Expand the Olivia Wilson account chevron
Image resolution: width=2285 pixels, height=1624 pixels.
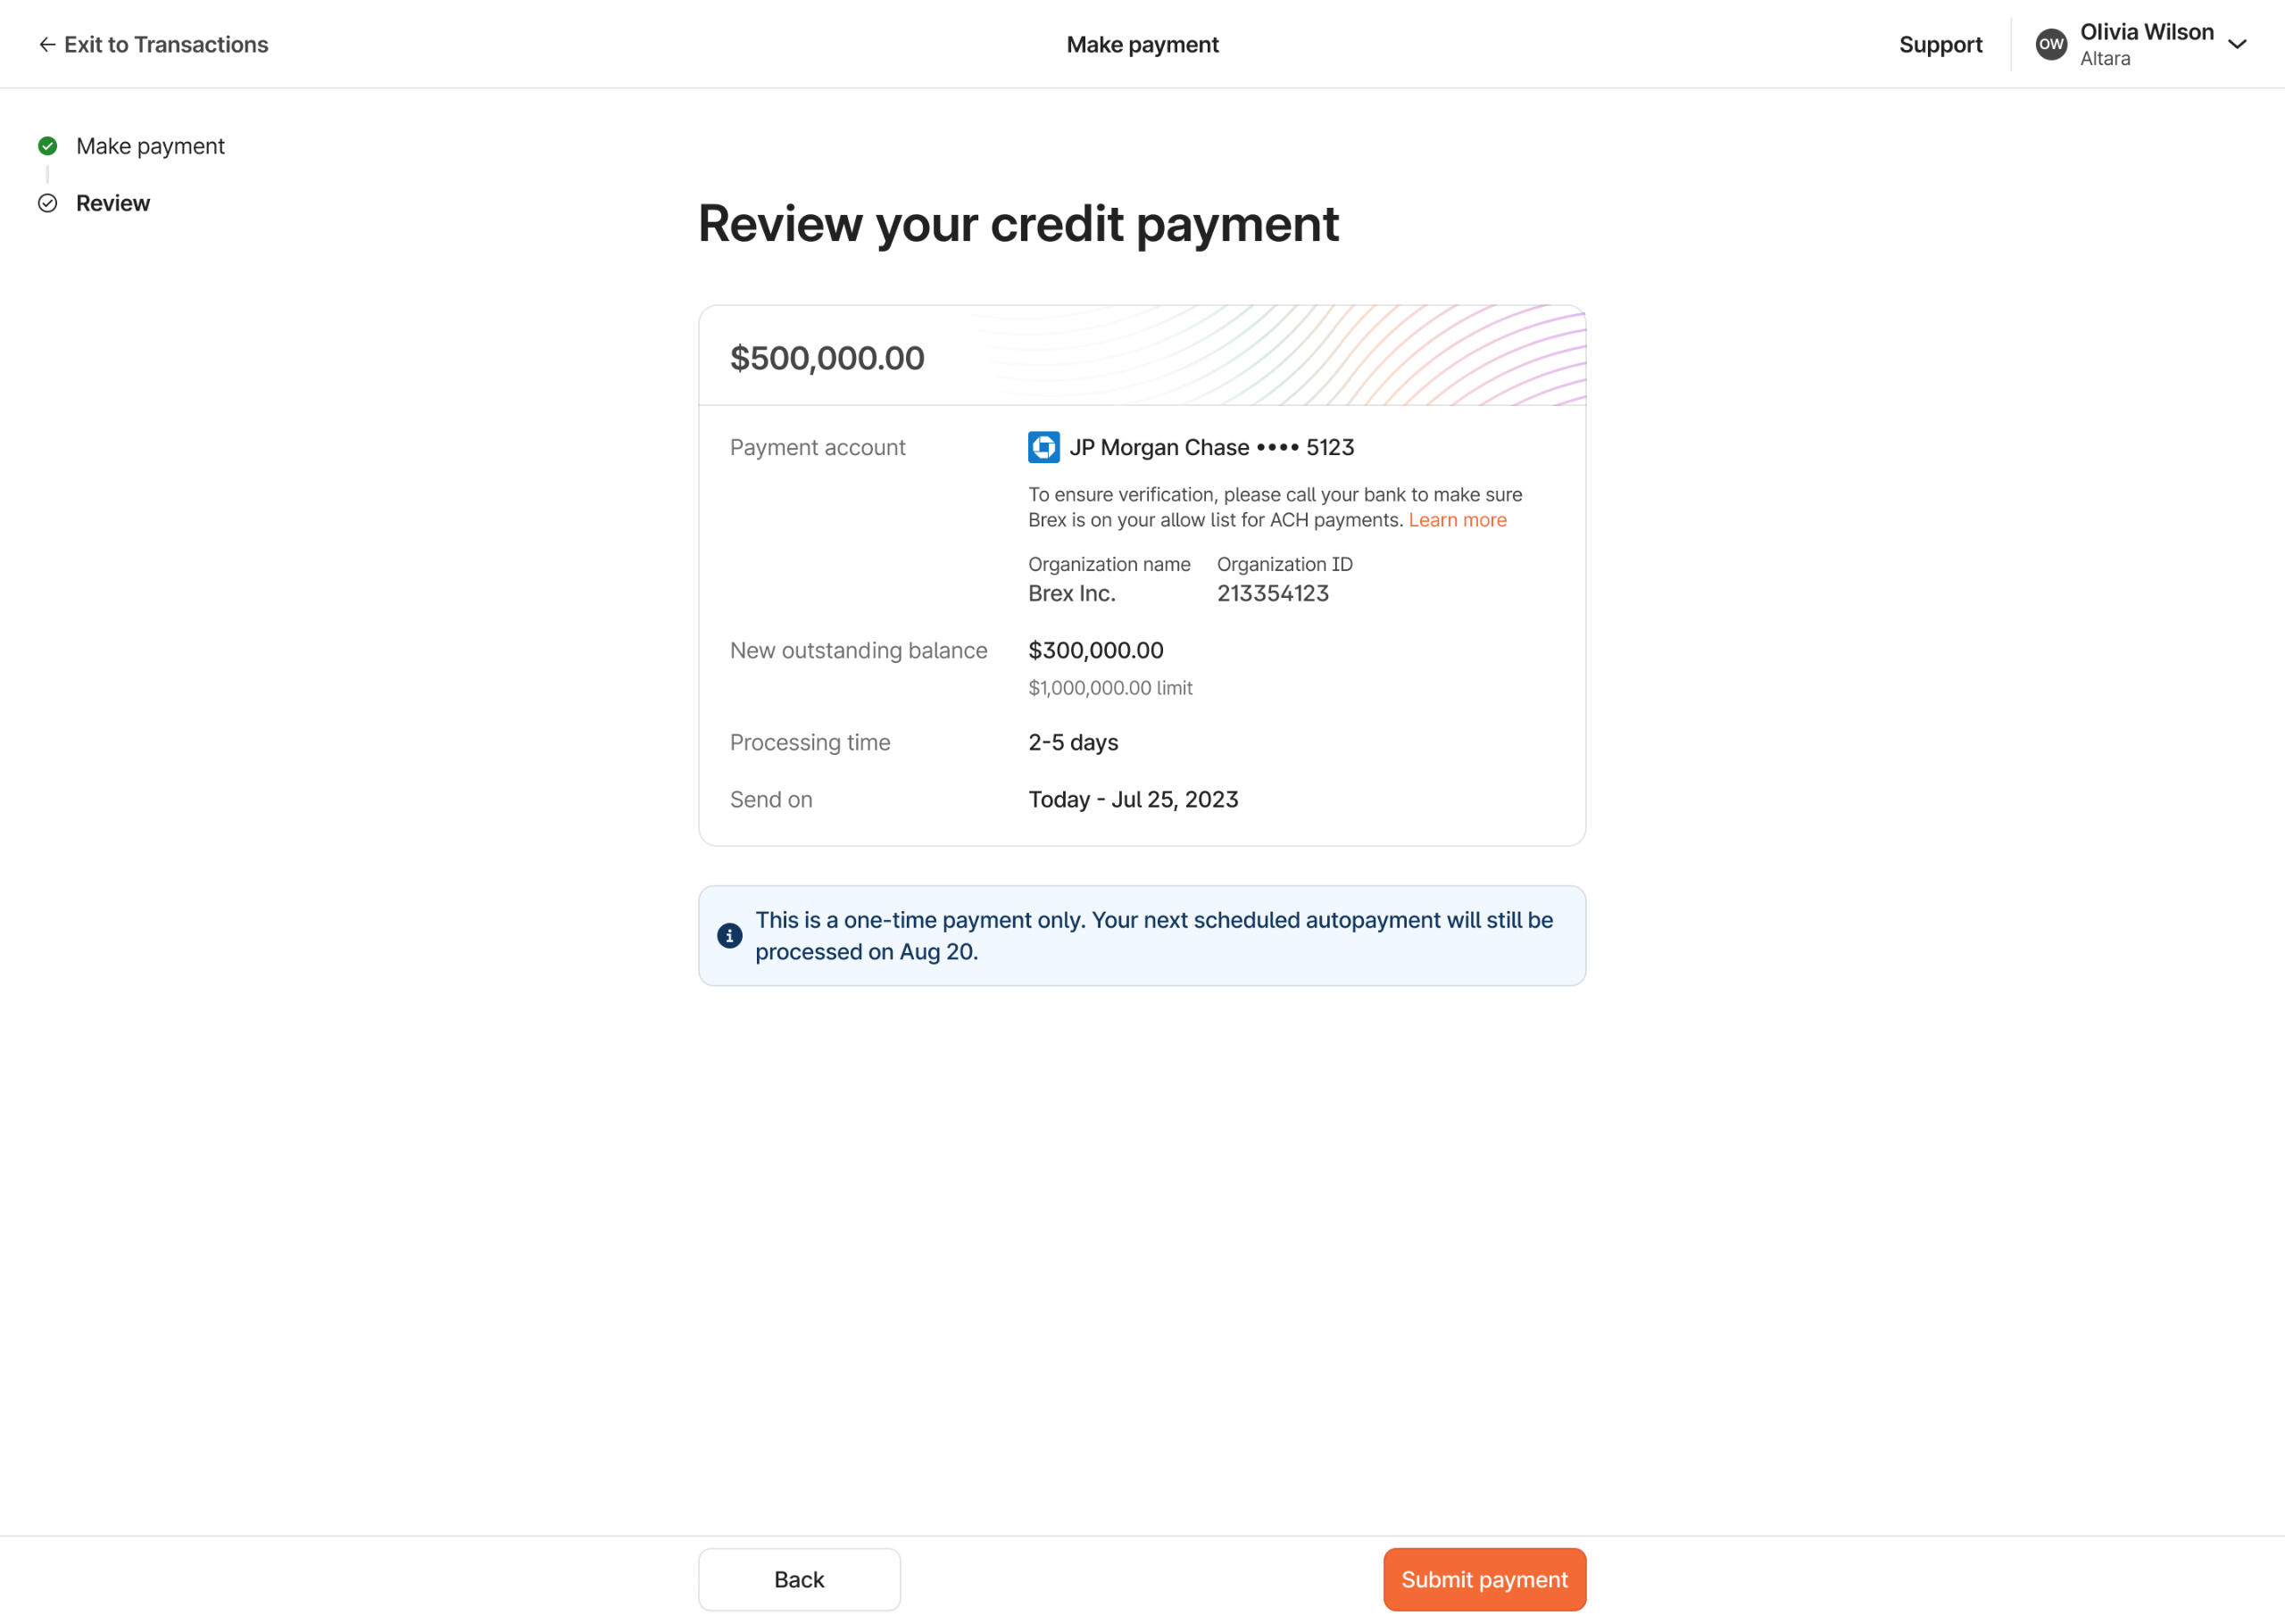coord(2237,44)
